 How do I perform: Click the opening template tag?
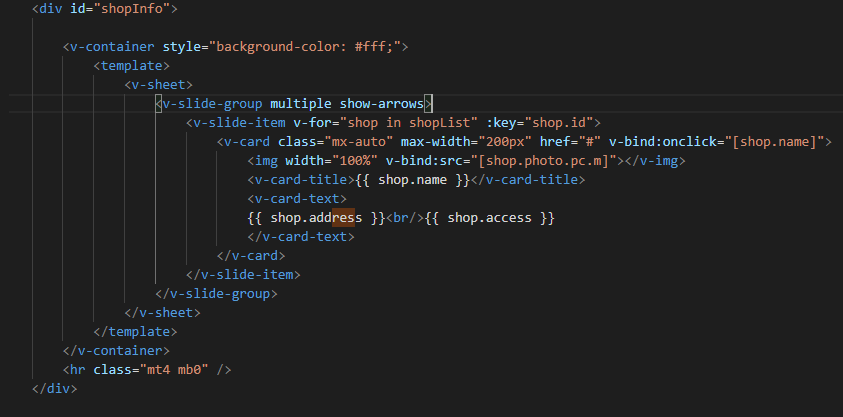pos(125,66)
